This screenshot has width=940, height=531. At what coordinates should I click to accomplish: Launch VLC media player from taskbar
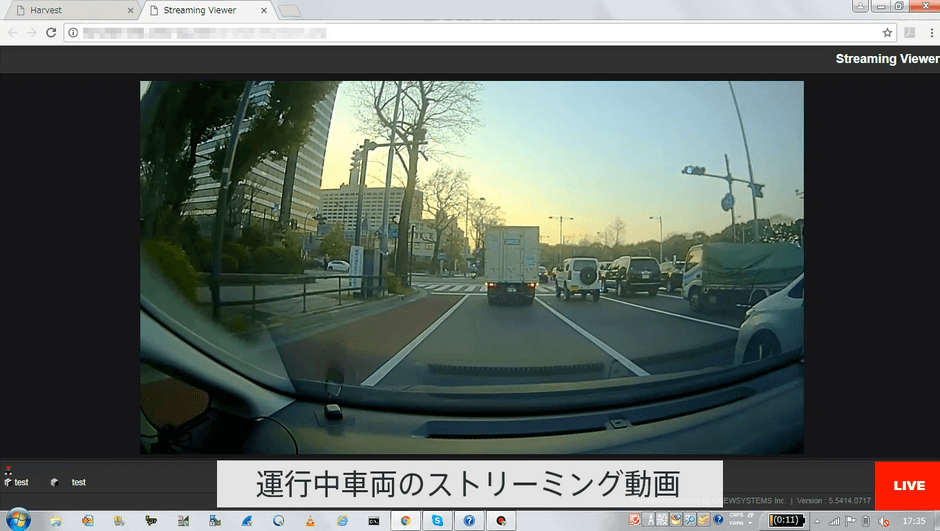[x=309, y=520]
